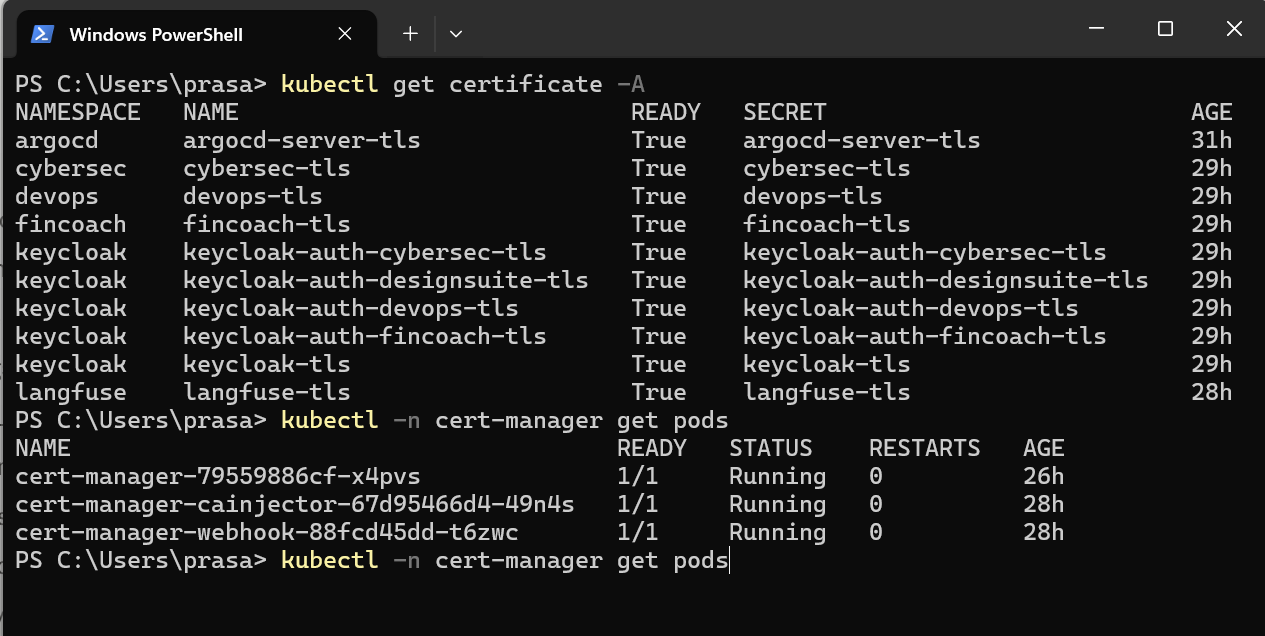Open the new tab profile dropdown
This screenshot has width=1265, height=636.
(456, 34)
